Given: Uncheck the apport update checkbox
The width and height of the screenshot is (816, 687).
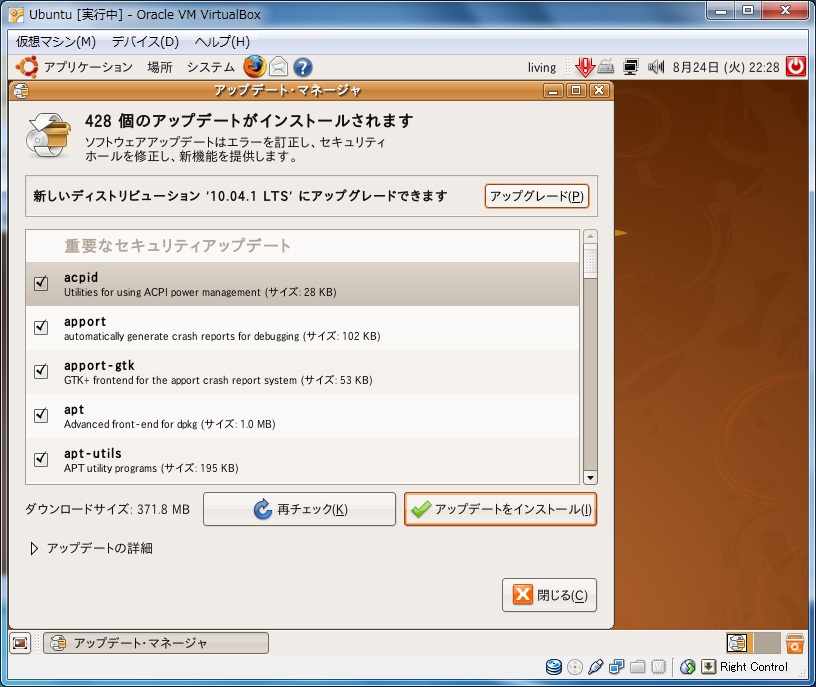Looking at the screenshot, I should (41, 327).
